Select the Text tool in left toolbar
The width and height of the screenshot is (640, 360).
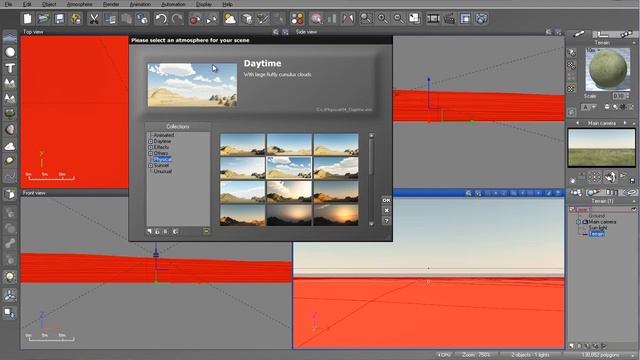10,68
